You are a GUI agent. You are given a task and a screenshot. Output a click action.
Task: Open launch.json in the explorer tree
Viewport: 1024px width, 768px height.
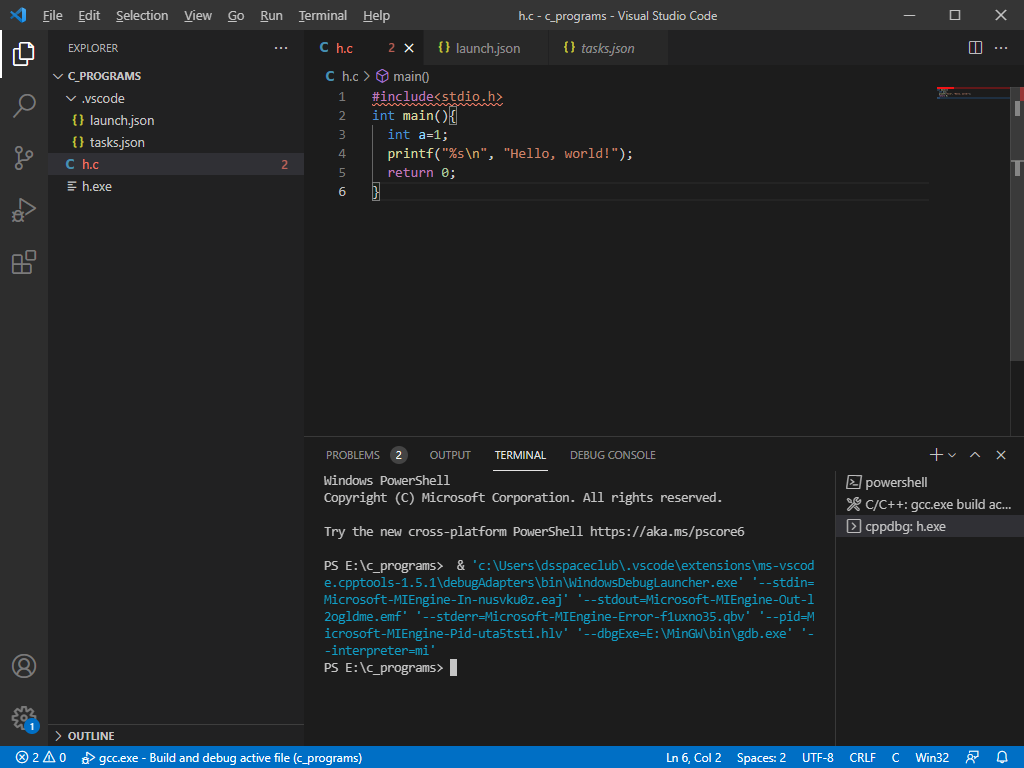click(176, 120)
